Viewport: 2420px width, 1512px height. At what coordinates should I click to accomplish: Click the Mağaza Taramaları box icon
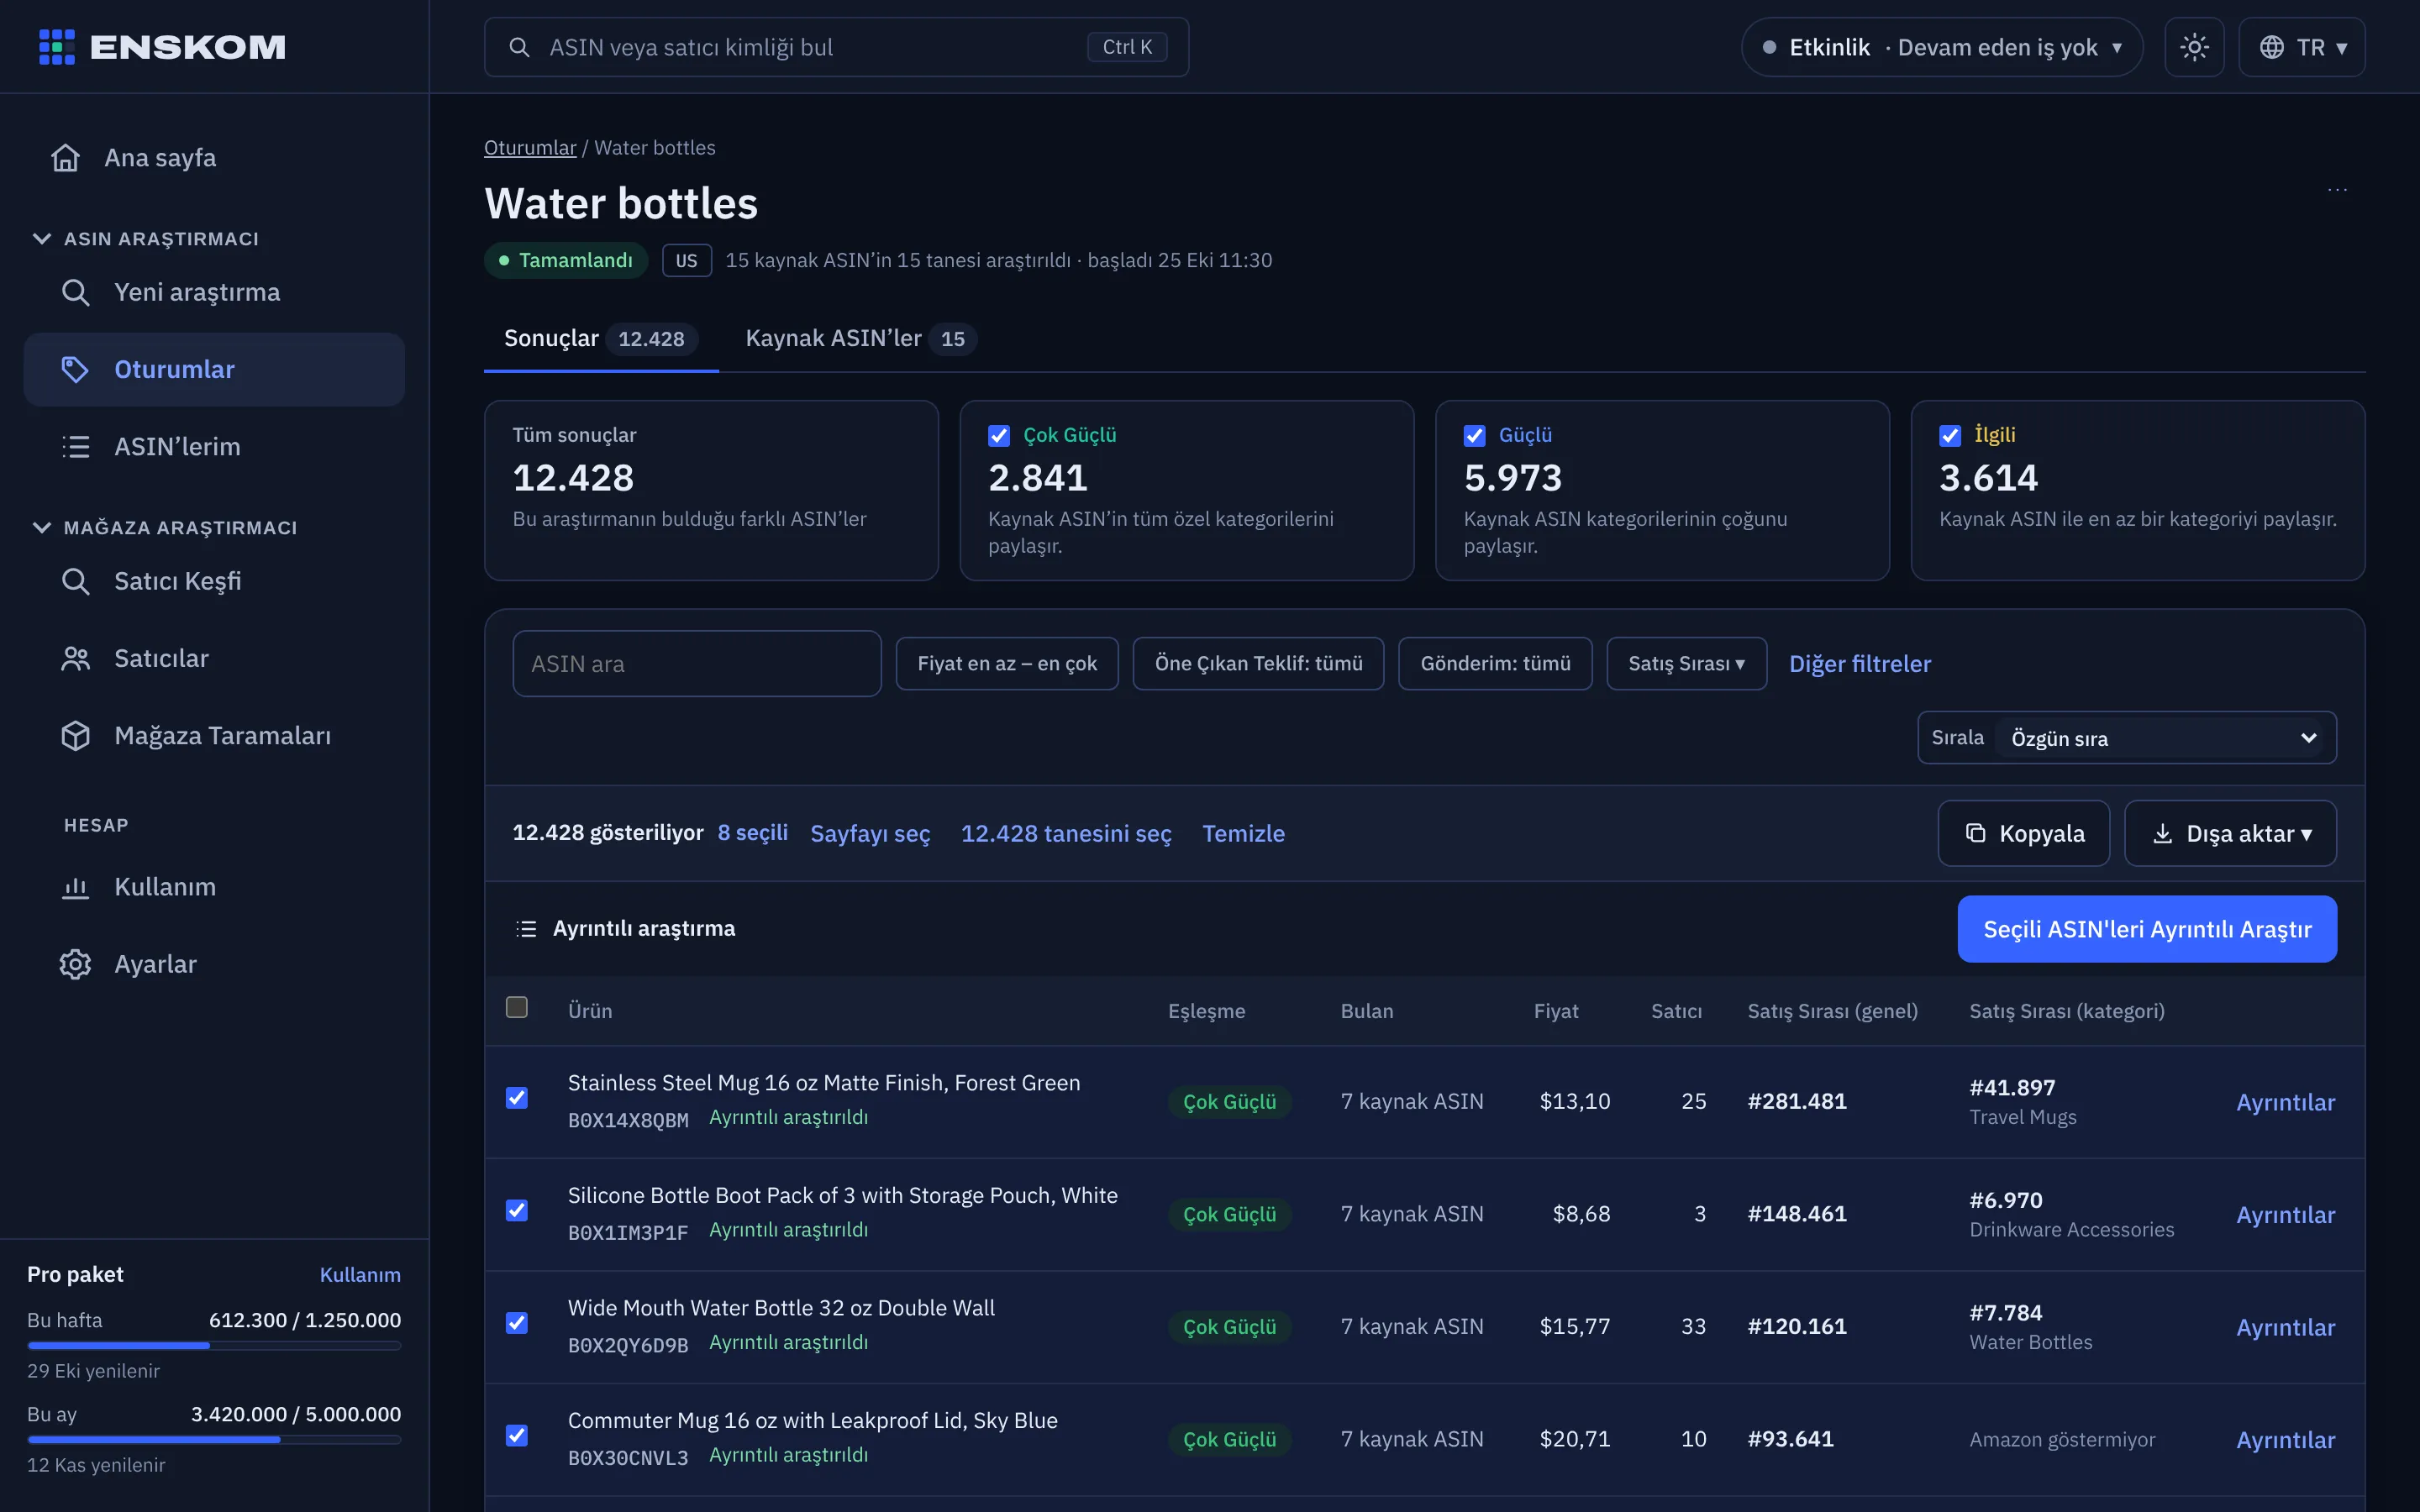(76, 735)
